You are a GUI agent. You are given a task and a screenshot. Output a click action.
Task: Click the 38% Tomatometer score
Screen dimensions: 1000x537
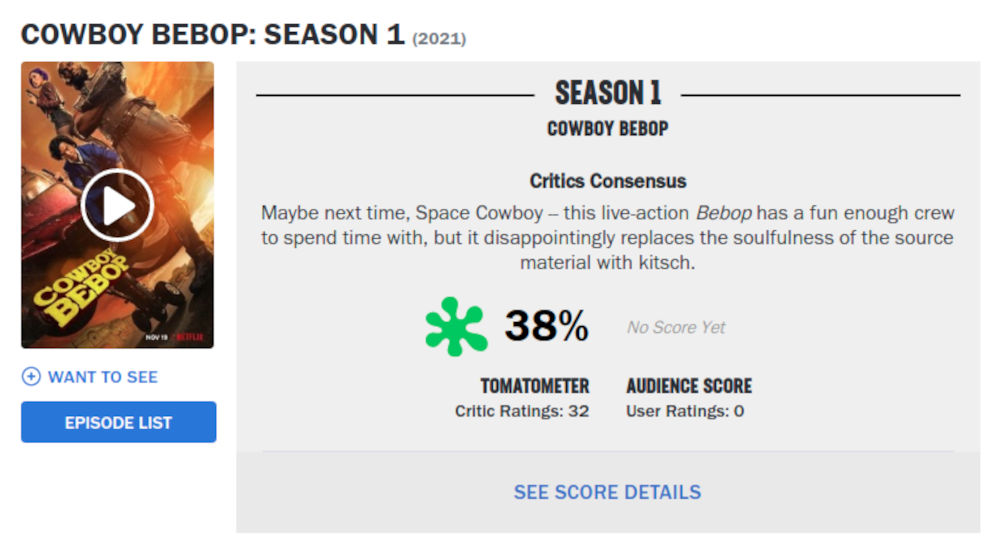click(546, 326)
